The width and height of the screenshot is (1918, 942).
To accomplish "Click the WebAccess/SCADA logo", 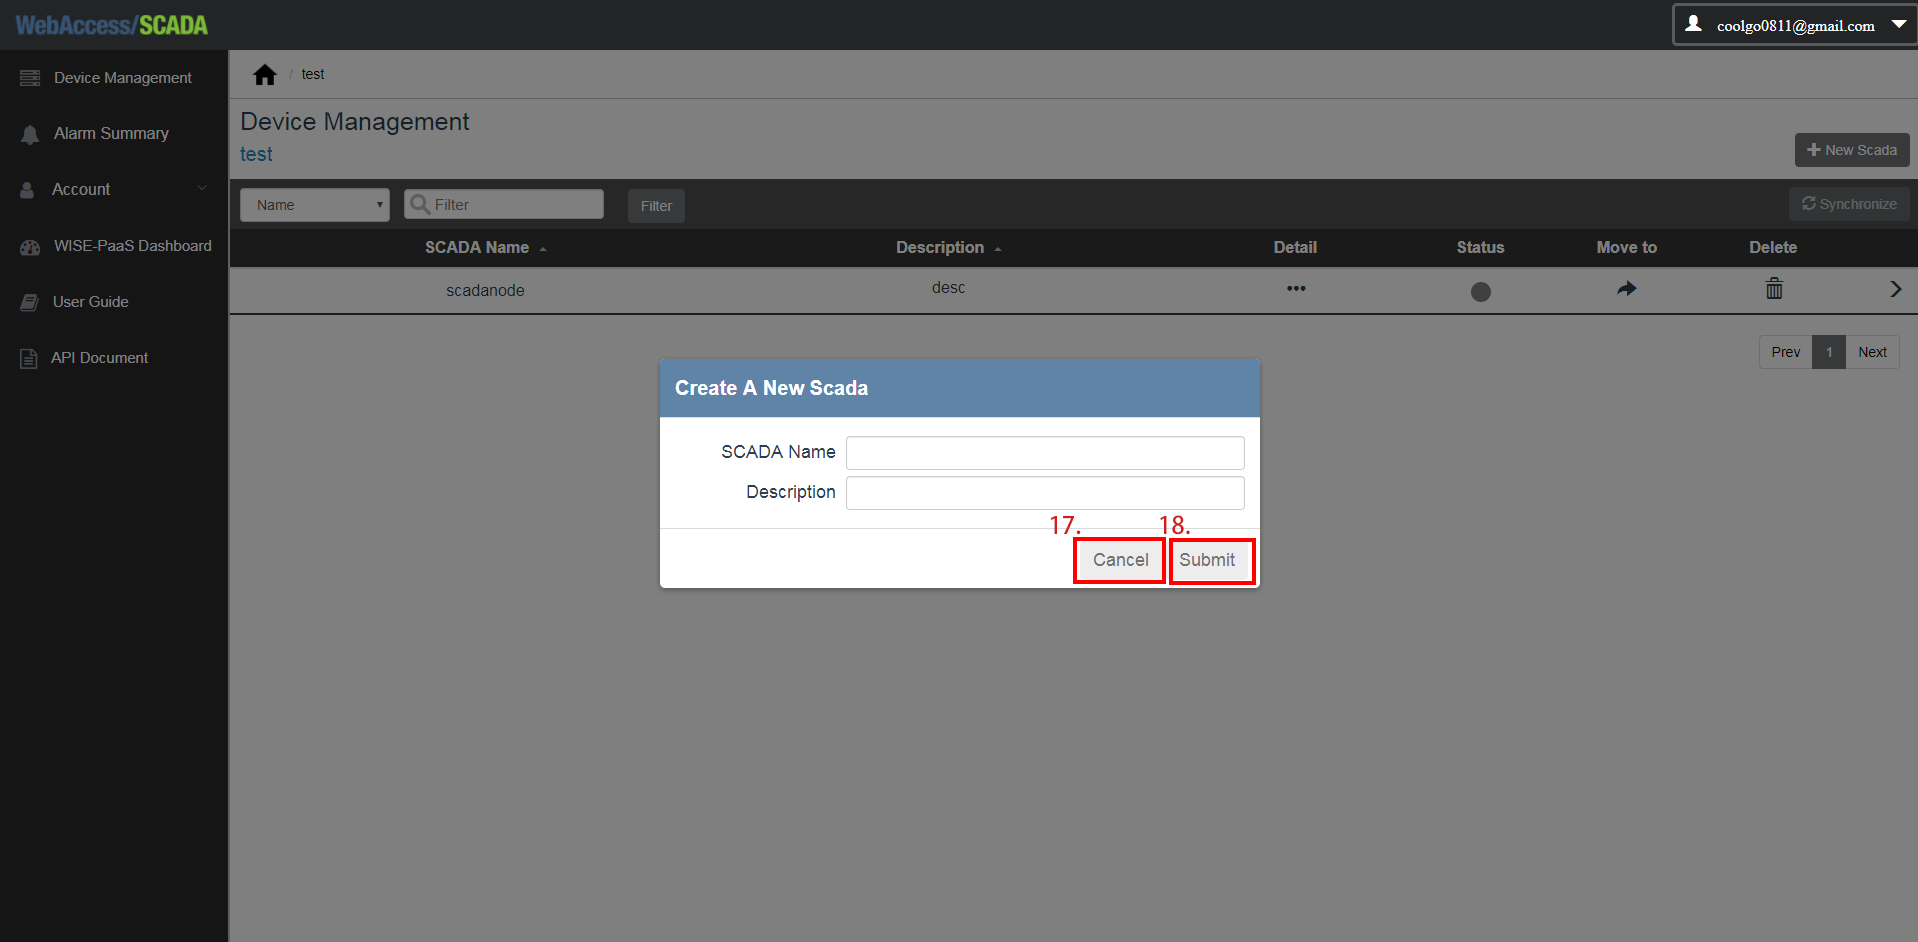I will click(112, 25).
